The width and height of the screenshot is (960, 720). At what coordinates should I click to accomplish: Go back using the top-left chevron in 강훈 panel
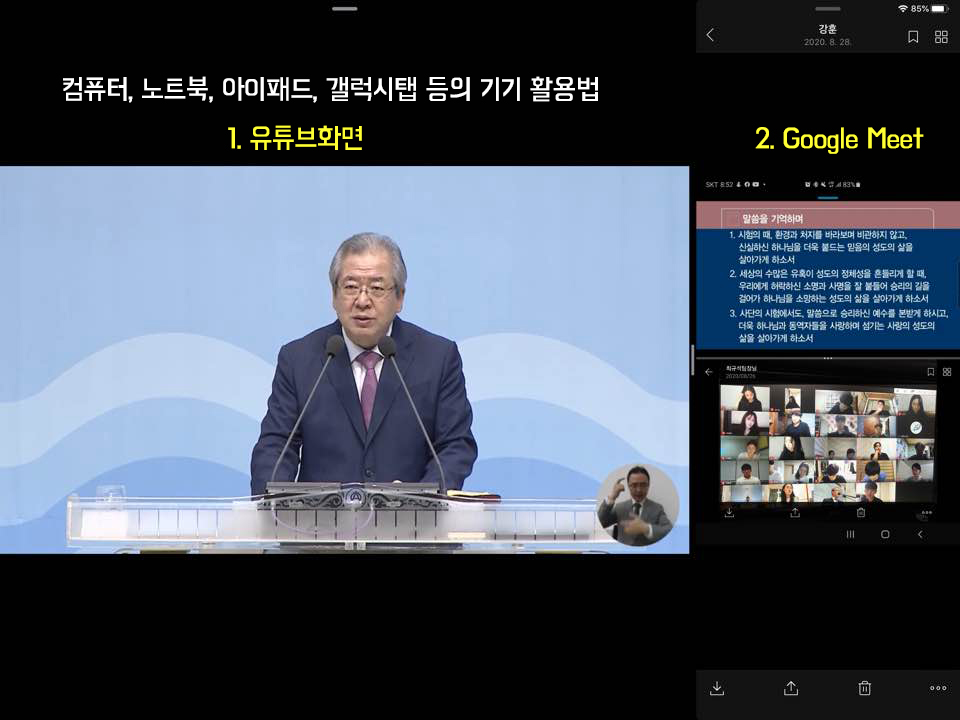[710, 35]
